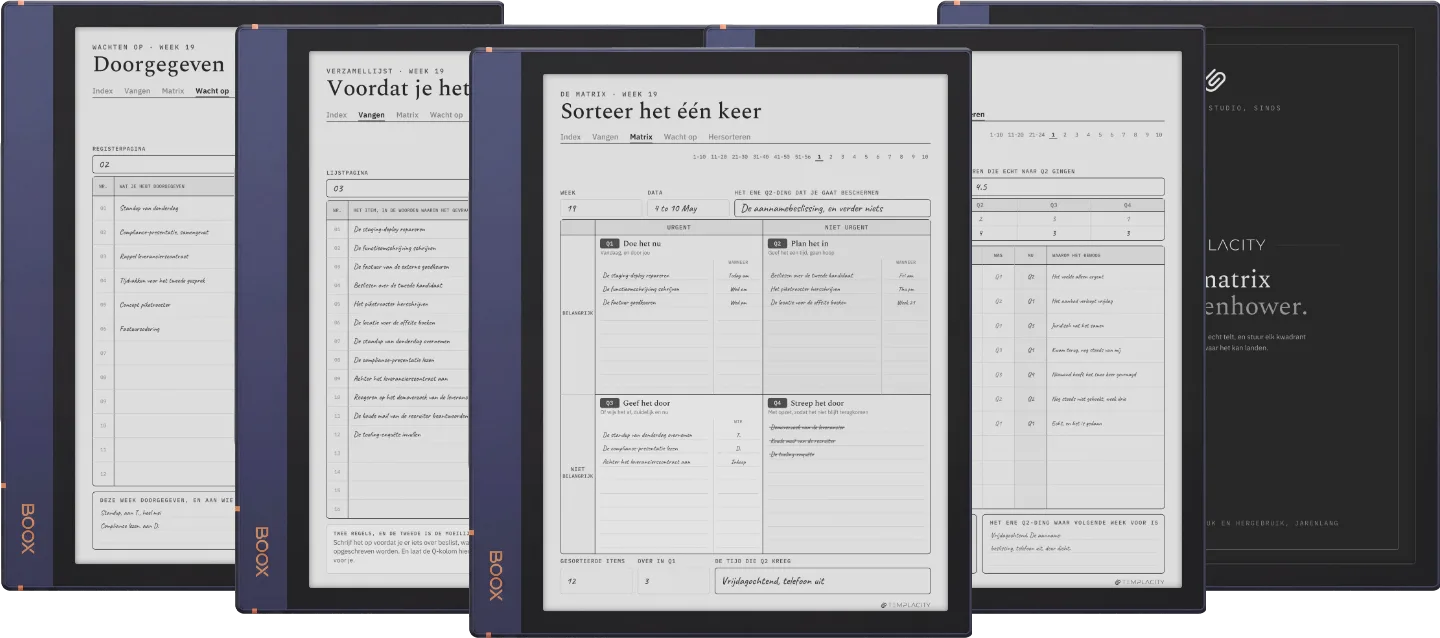Screen dimensions: 1440x638
Task: Click the Q1 badge beside 'Doe het nu'
Action: coord(609,243)
